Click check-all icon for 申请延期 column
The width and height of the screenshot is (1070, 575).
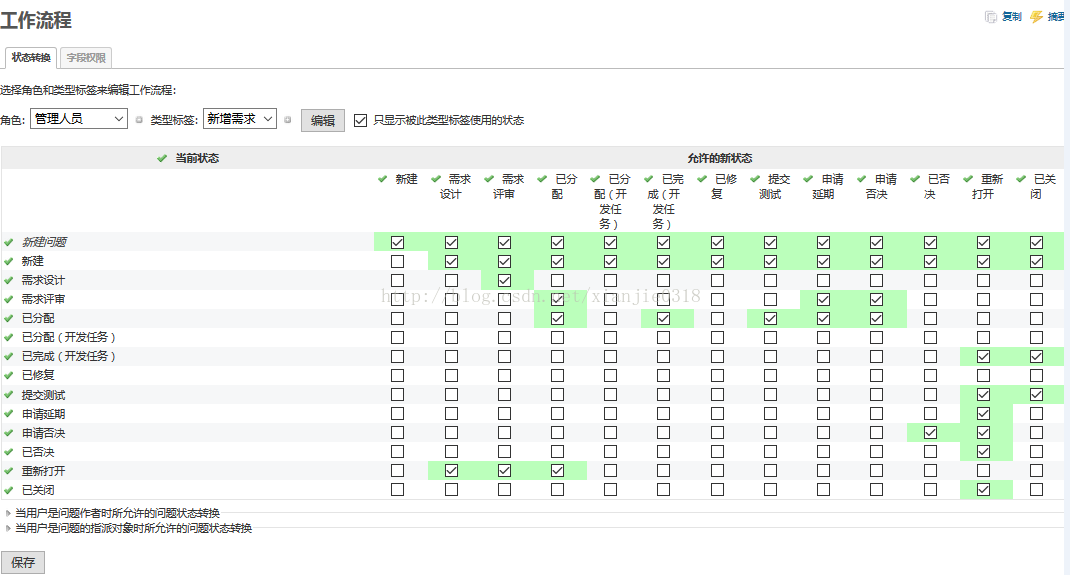(x=808, y=179)
